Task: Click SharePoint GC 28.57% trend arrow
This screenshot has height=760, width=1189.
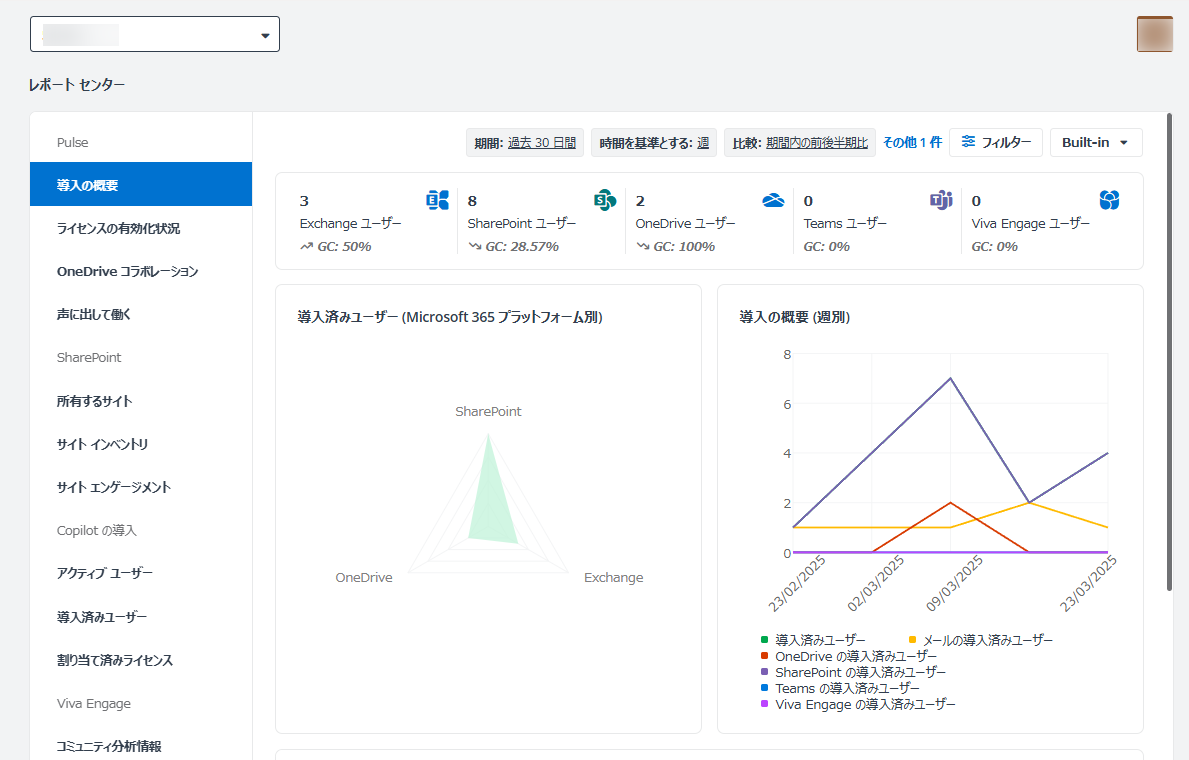Action: [475, 247]
